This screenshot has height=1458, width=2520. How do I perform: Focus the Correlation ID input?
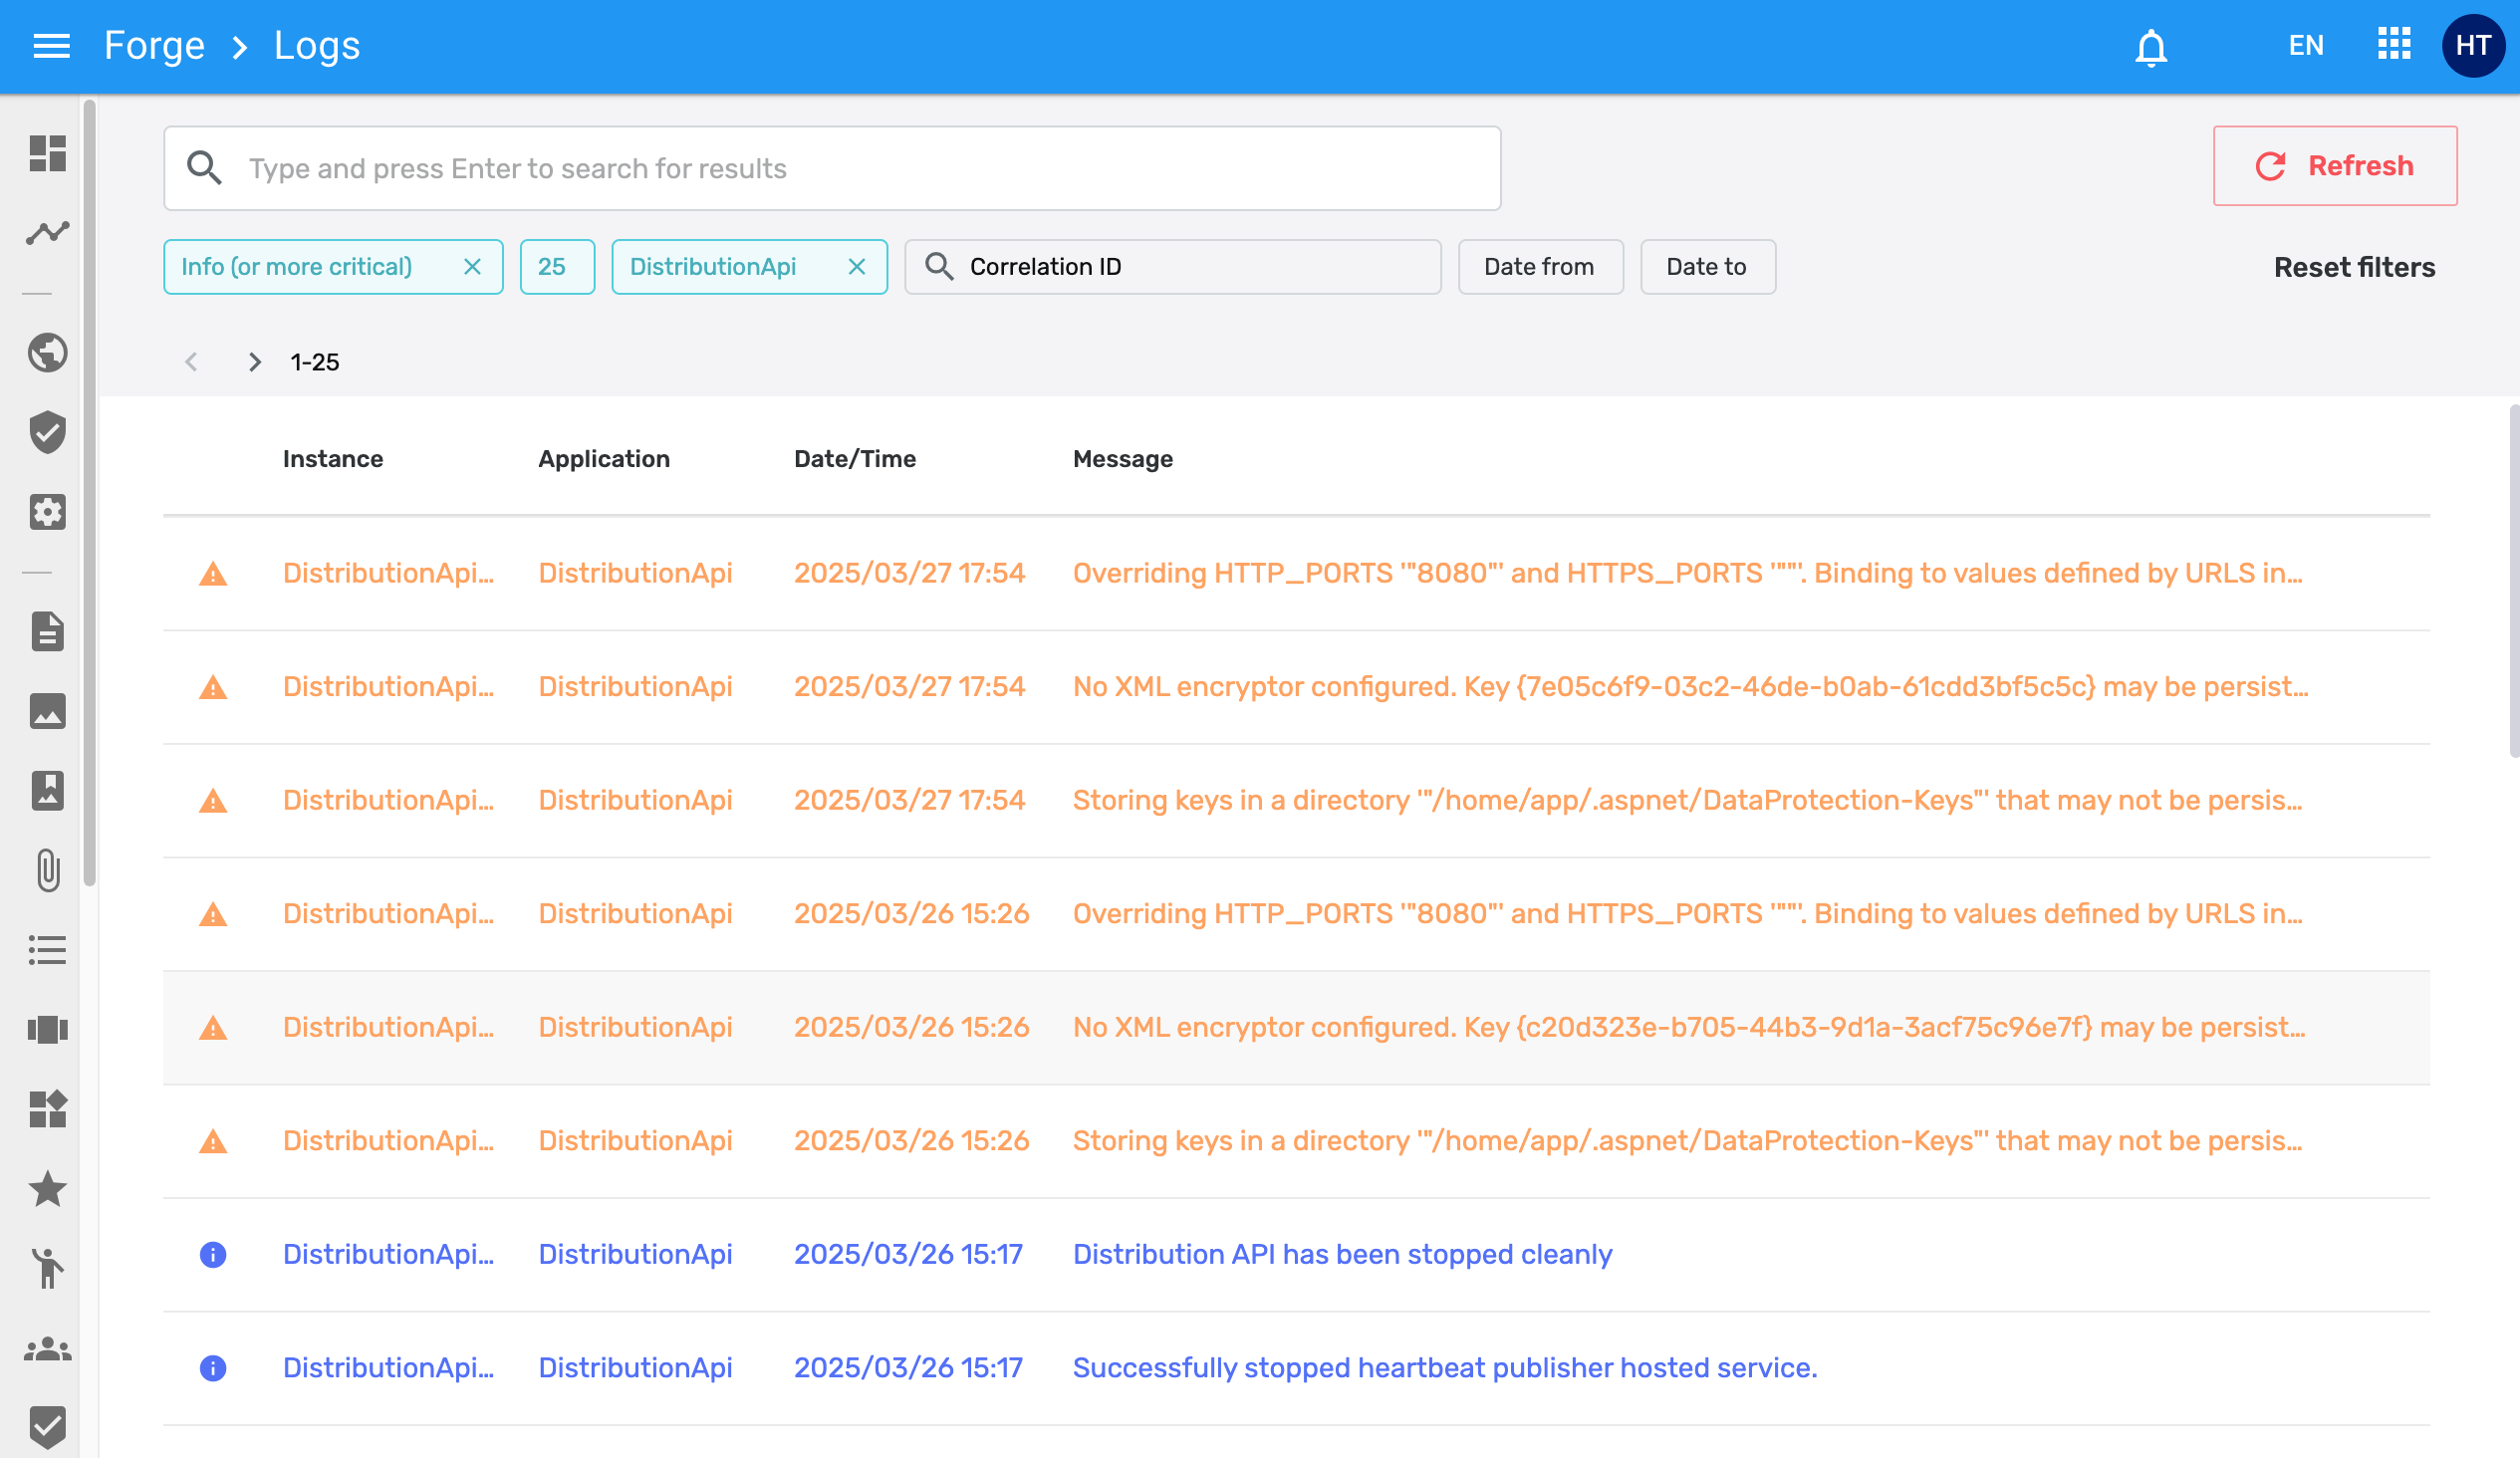1173,267
